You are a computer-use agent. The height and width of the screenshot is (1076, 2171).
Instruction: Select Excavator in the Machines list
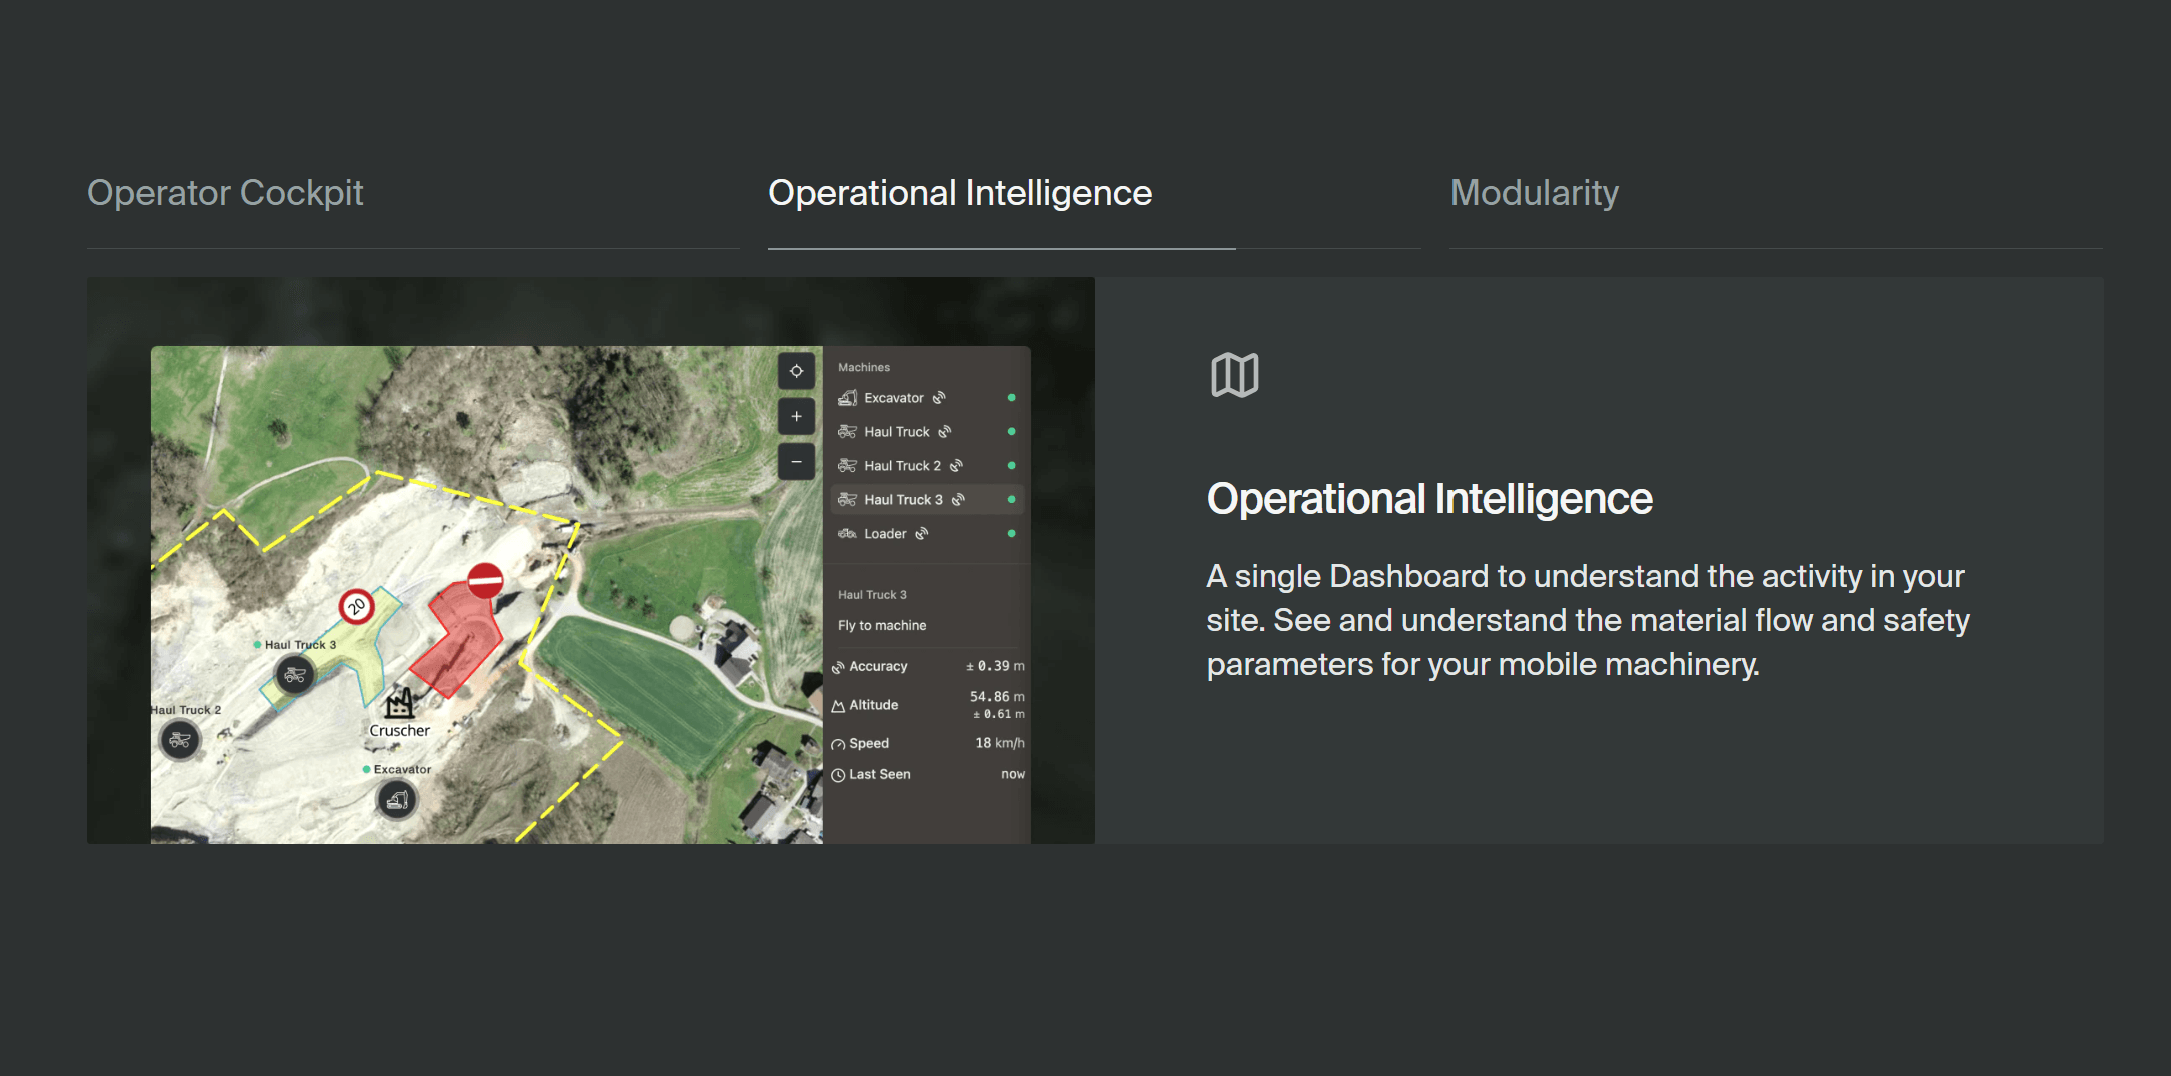(x=894, y=398)
